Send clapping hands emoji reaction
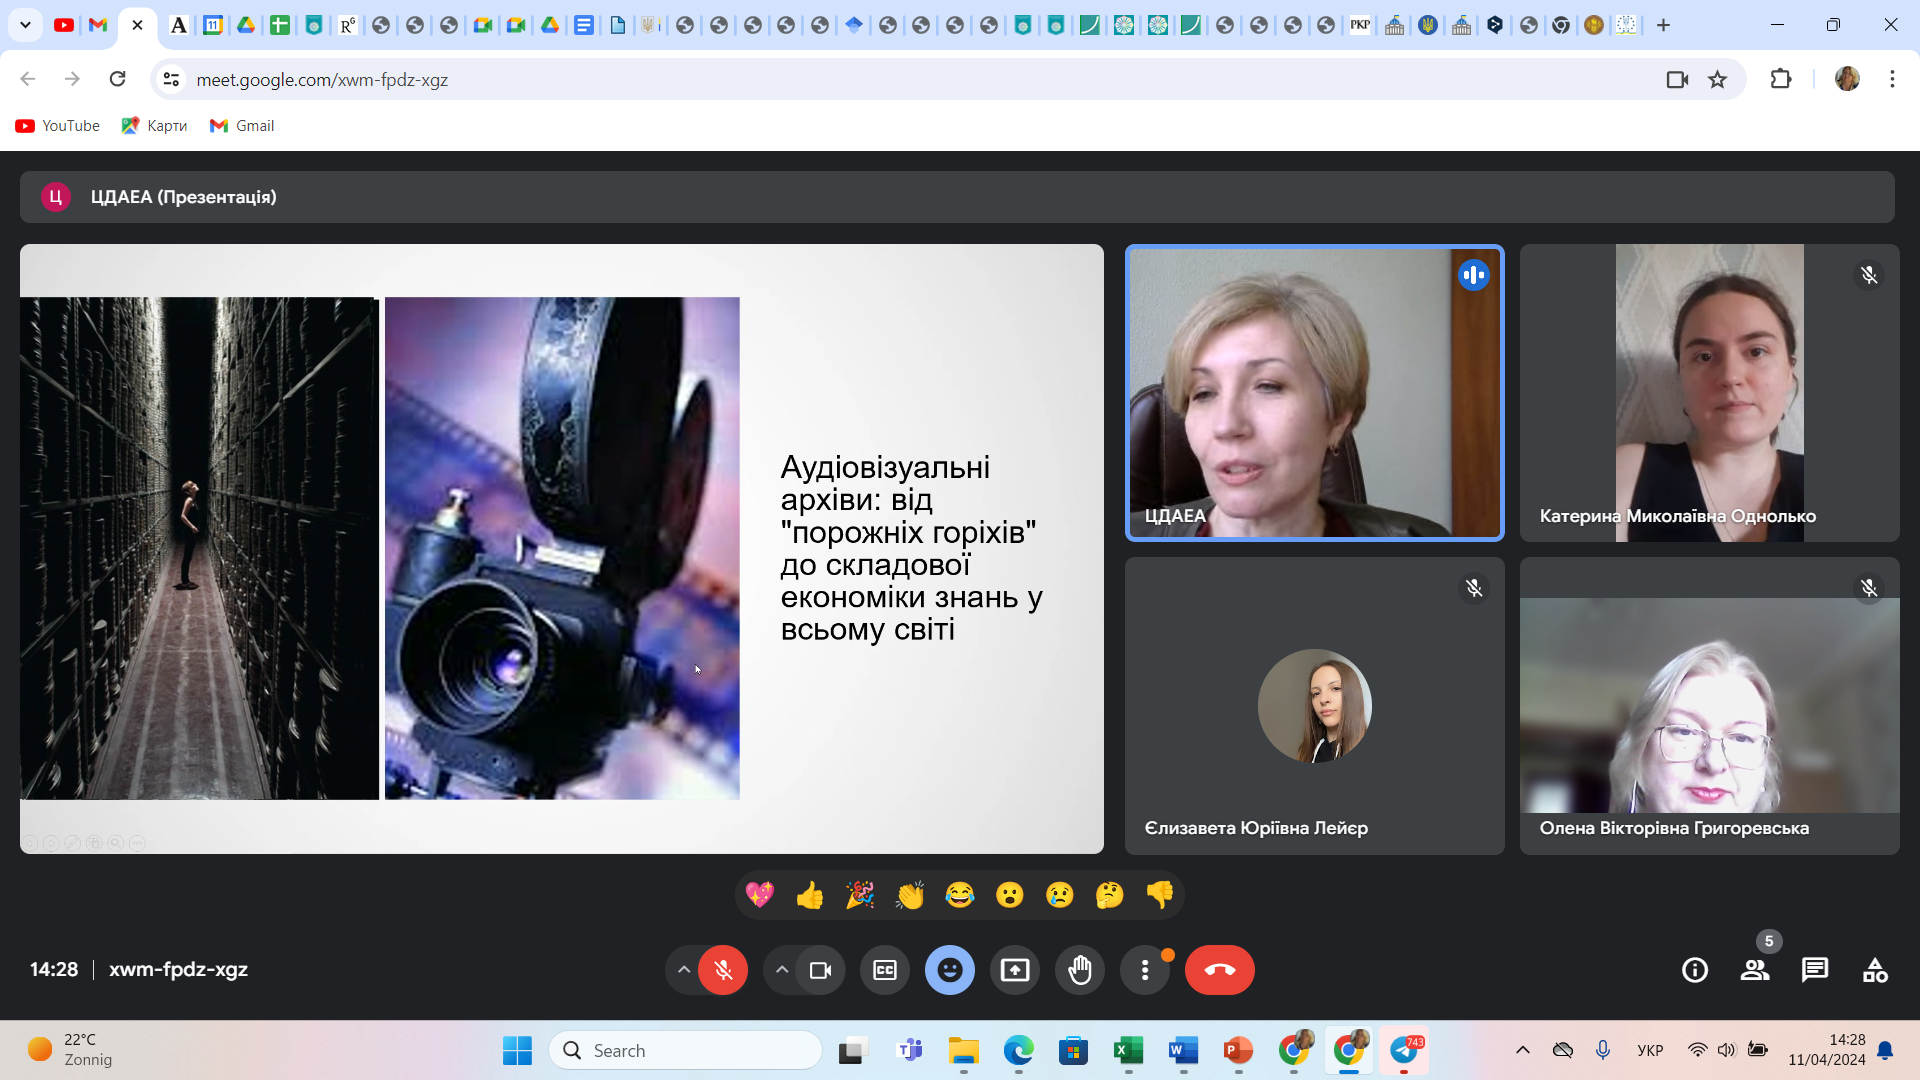 click(910, 895)
